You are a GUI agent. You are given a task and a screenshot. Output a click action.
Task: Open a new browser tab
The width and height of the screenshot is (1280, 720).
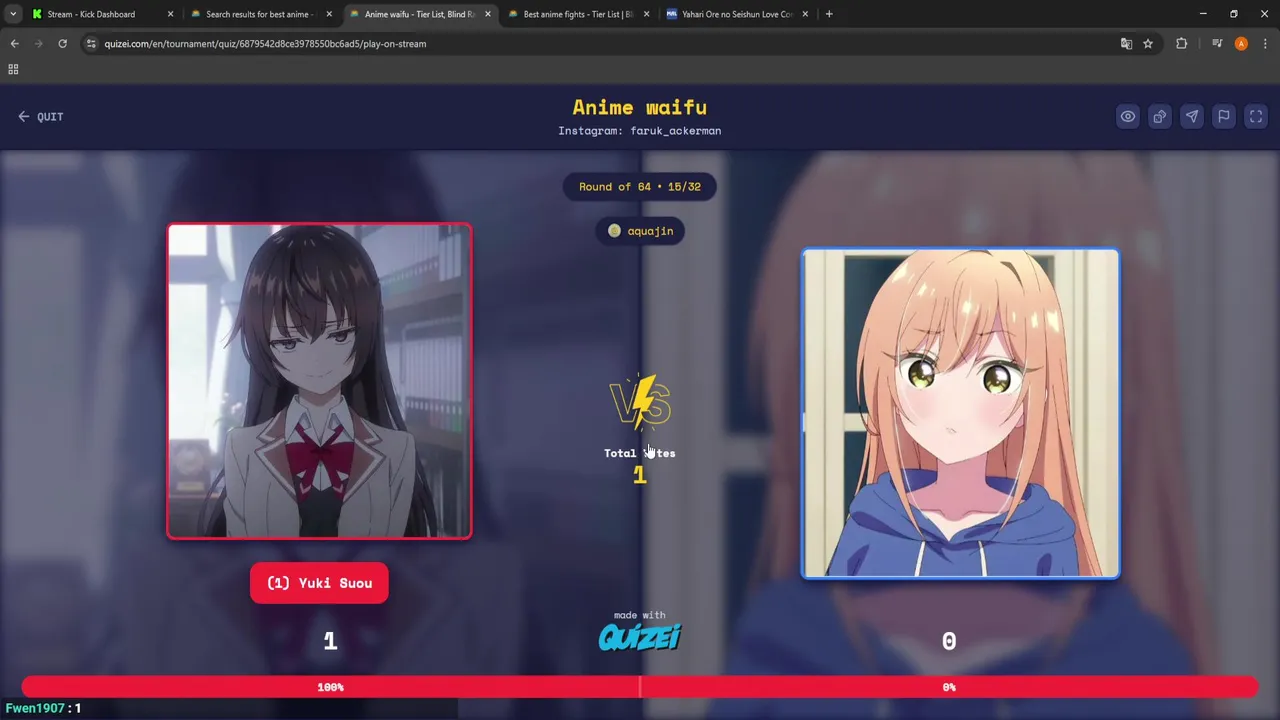(829, 14)
